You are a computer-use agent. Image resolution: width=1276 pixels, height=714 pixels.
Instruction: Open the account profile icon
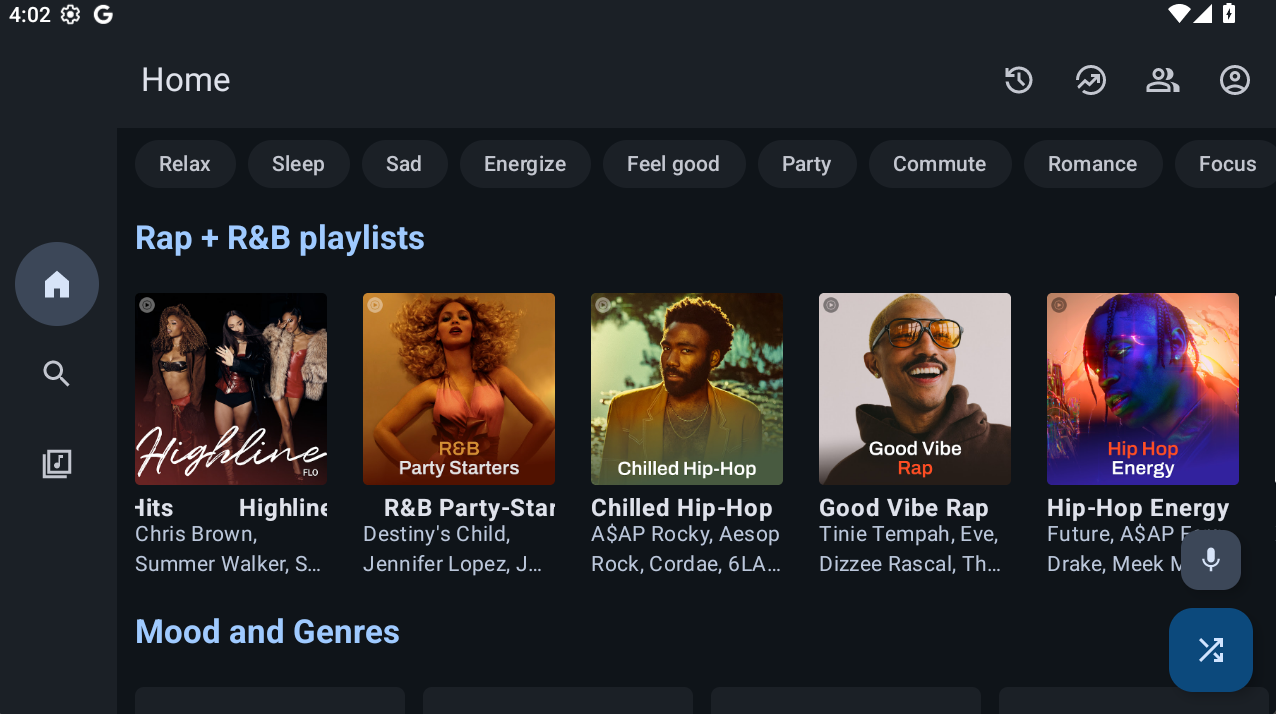(1234, 80)
